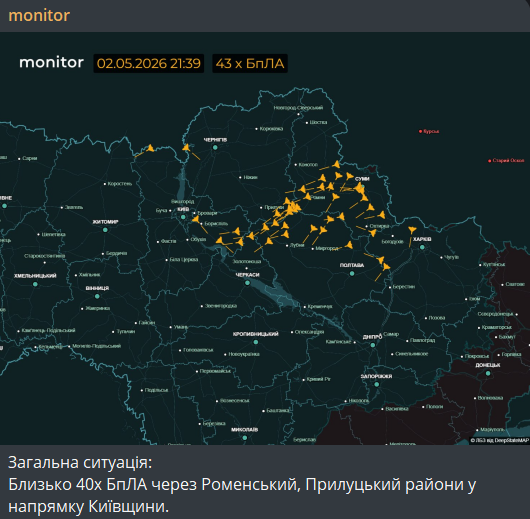This screenshot has width=530, height=519.
Task: Click the Лубни town label
Action: [297, 245]
